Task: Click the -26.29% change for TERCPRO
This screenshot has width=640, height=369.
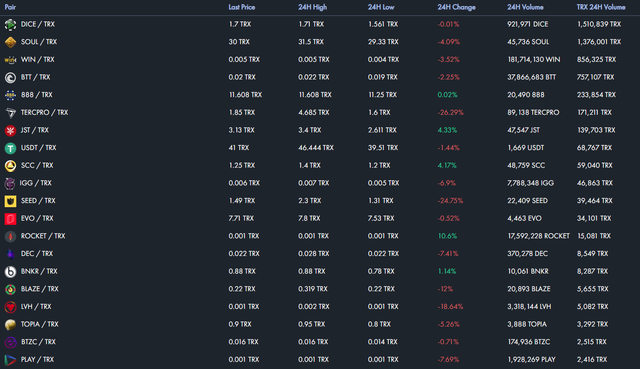Action: click(450, 112)
